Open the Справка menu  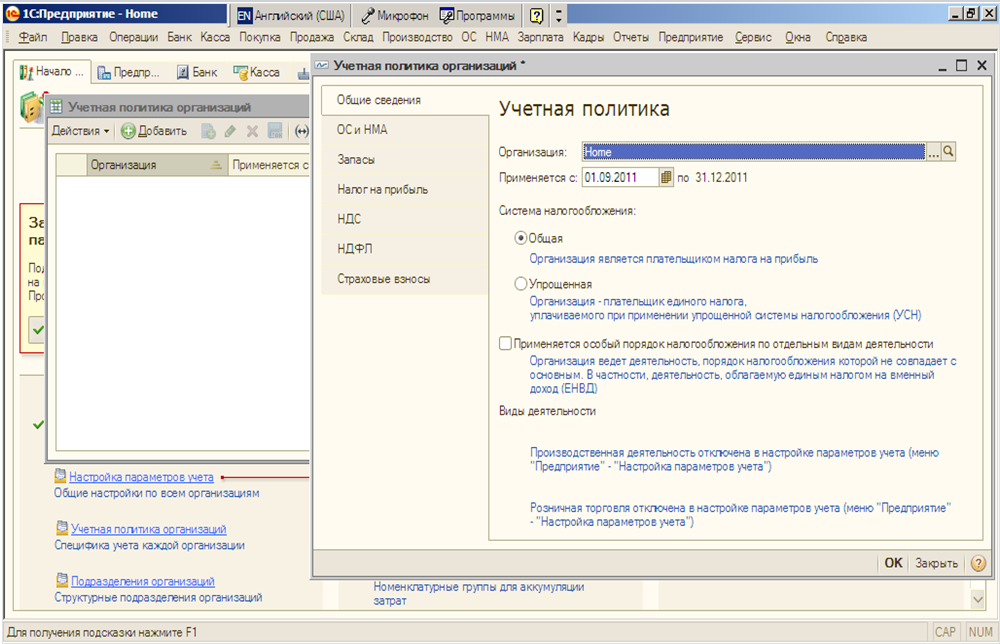[x=846, y=37]
